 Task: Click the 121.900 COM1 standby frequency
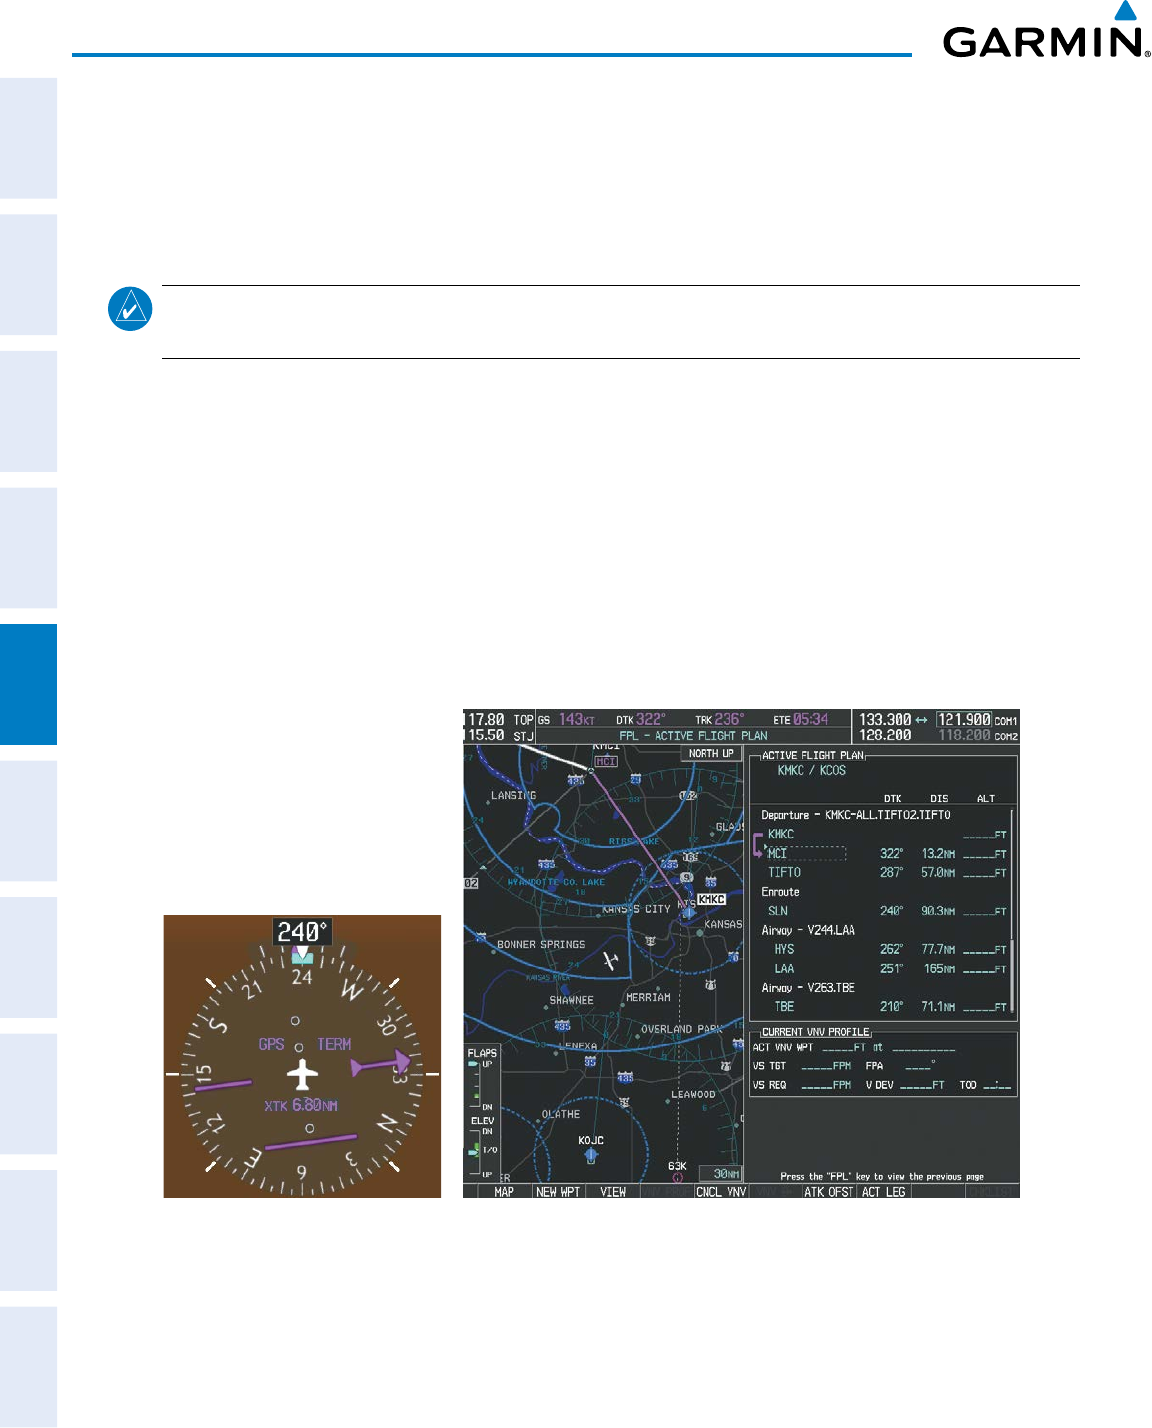click(964, 719)
